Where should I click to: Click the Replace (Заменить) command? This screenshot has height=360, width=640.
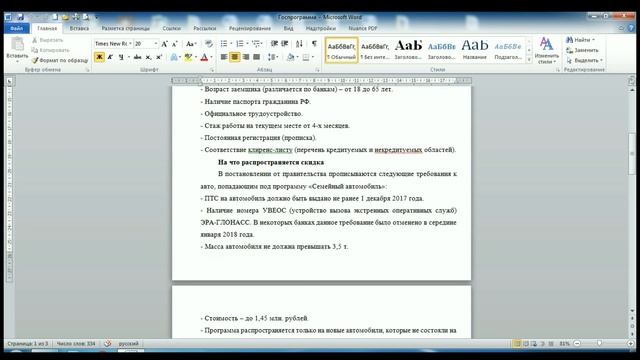582,50
